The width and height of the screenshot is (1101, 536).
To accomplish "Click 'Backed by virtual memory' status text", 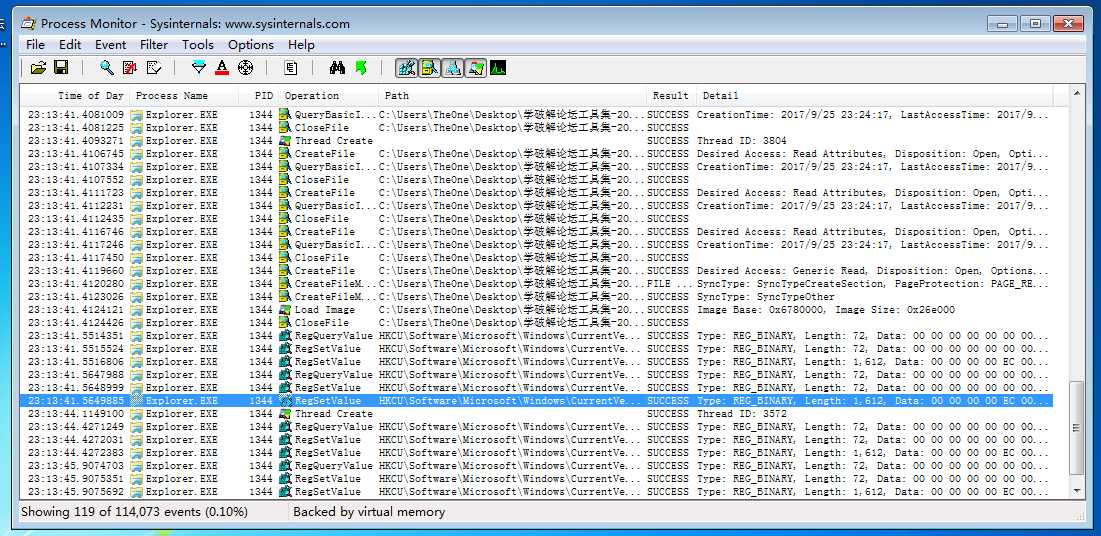I will [x=369, y=512].
